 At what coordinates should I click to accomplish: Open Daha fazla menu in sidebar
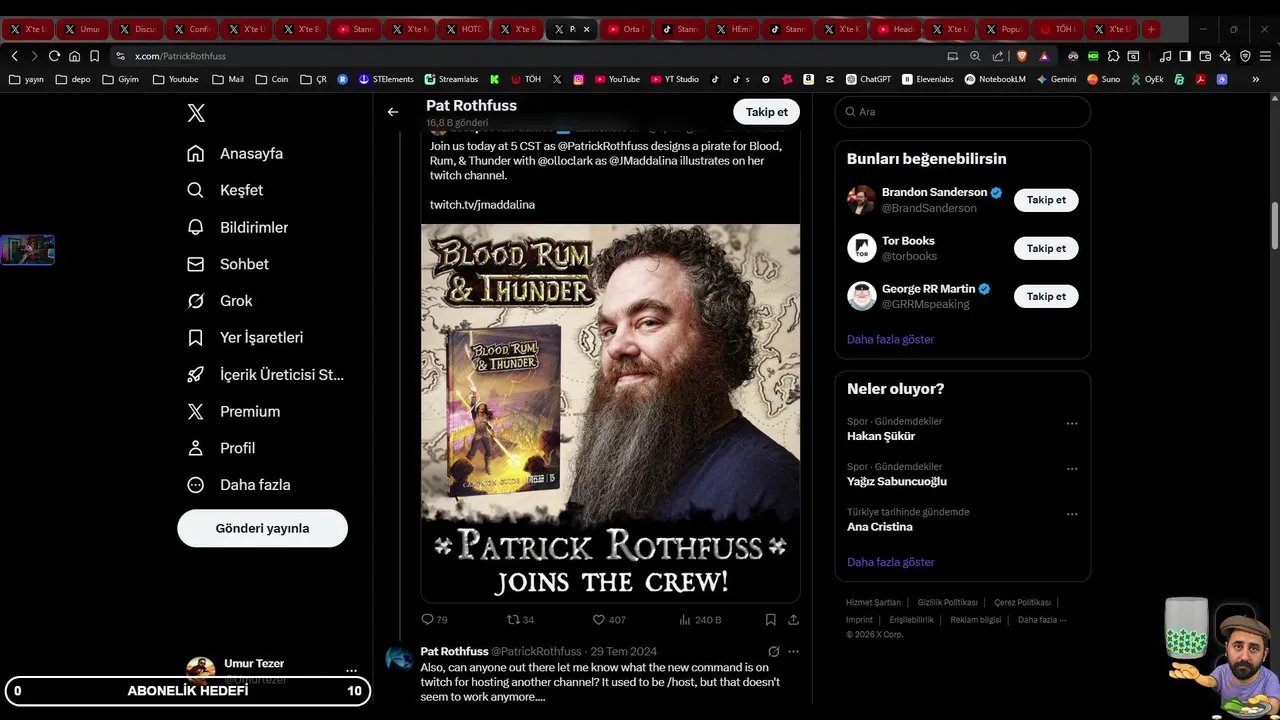[239, 485]
